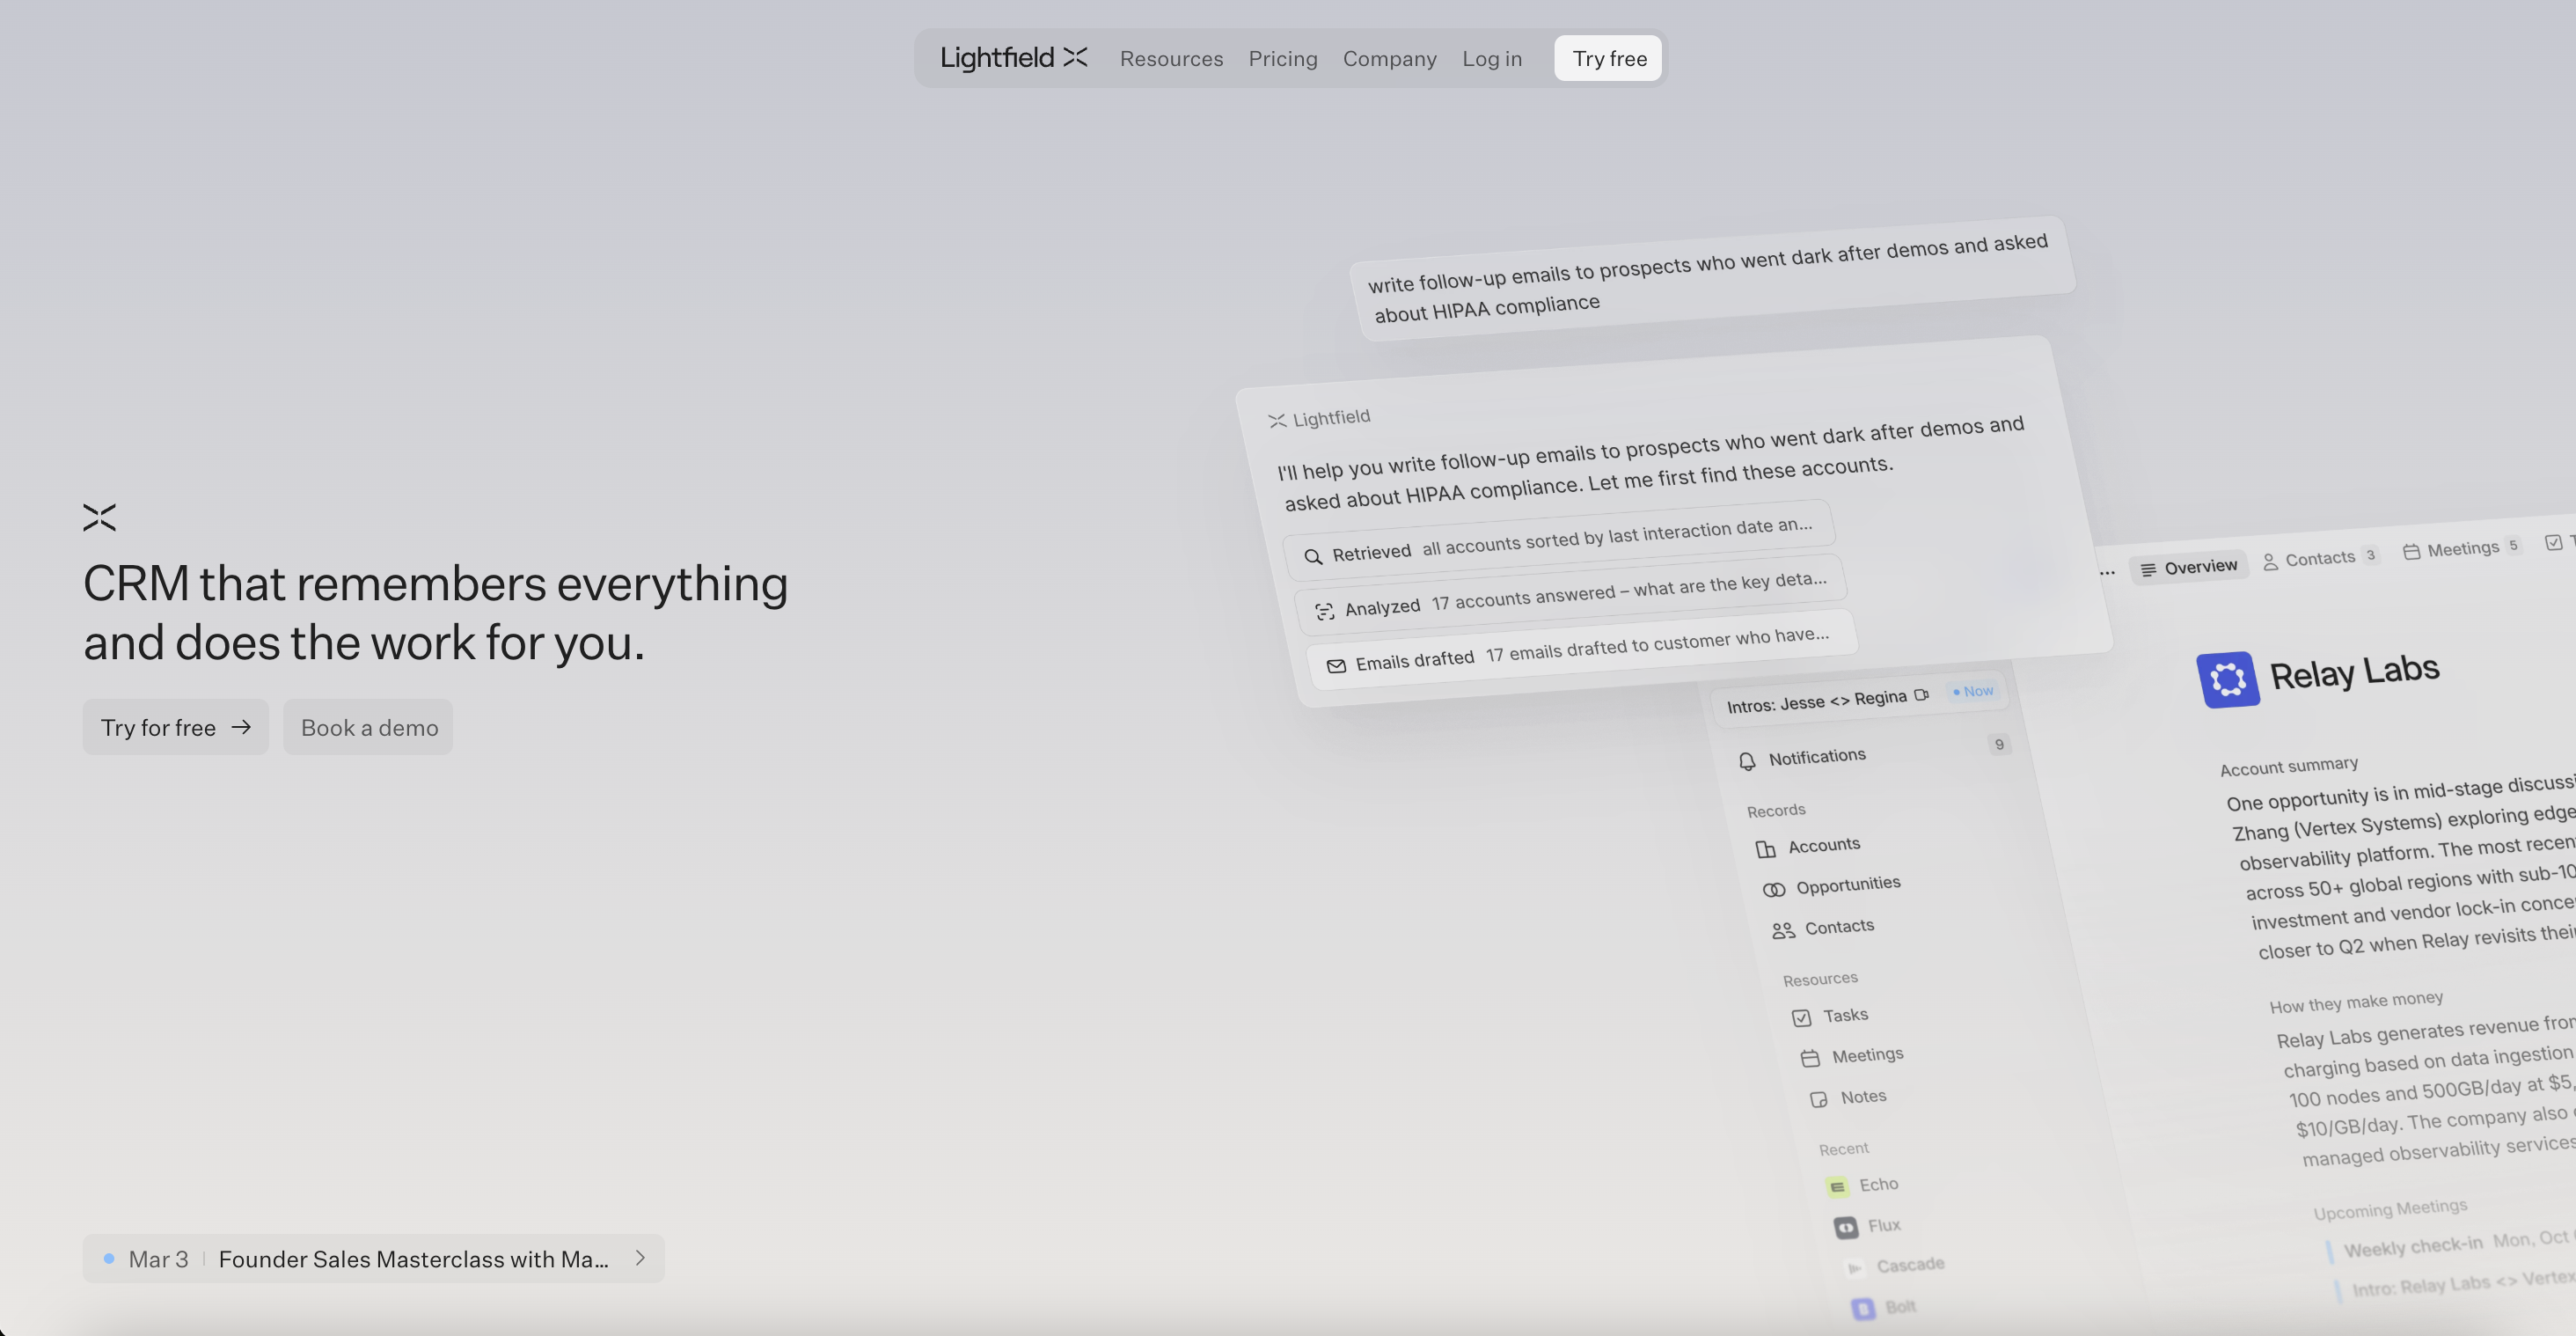Open the Resources nav menu
This screenshot has width=2576, height=1336.
click(1171, 58)
